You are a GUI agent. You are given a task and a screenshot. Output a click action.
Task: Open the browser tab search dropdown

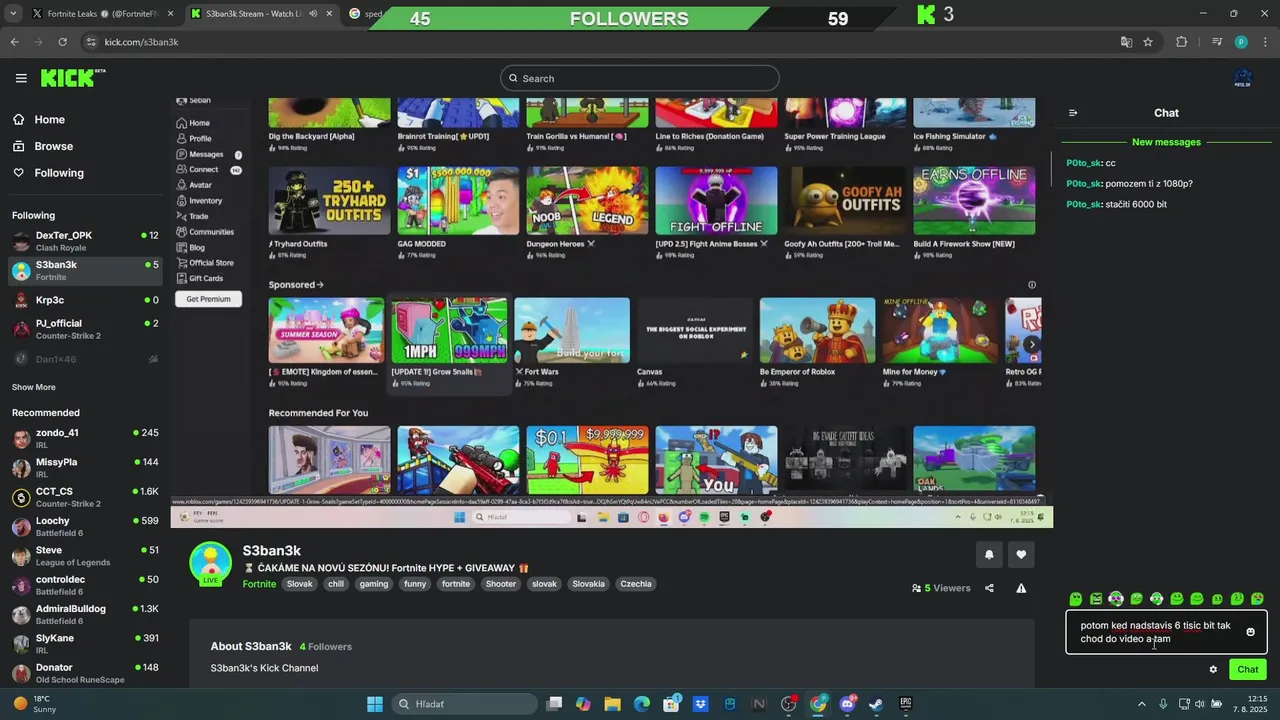(13, 14)
